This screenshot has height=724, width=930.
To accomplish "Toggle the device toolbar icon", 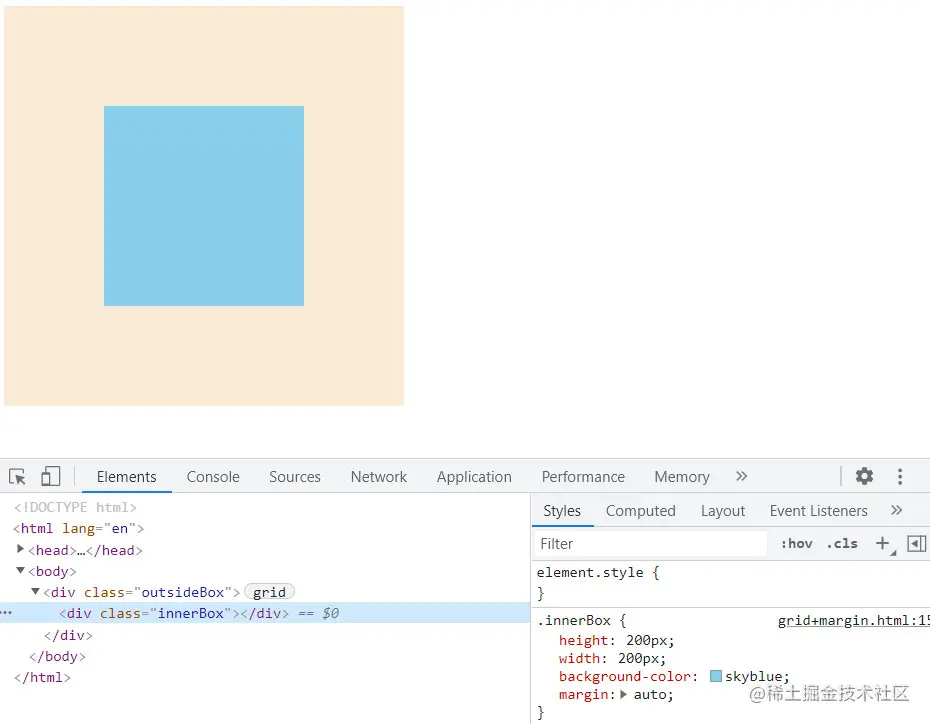I will (50, 476).
